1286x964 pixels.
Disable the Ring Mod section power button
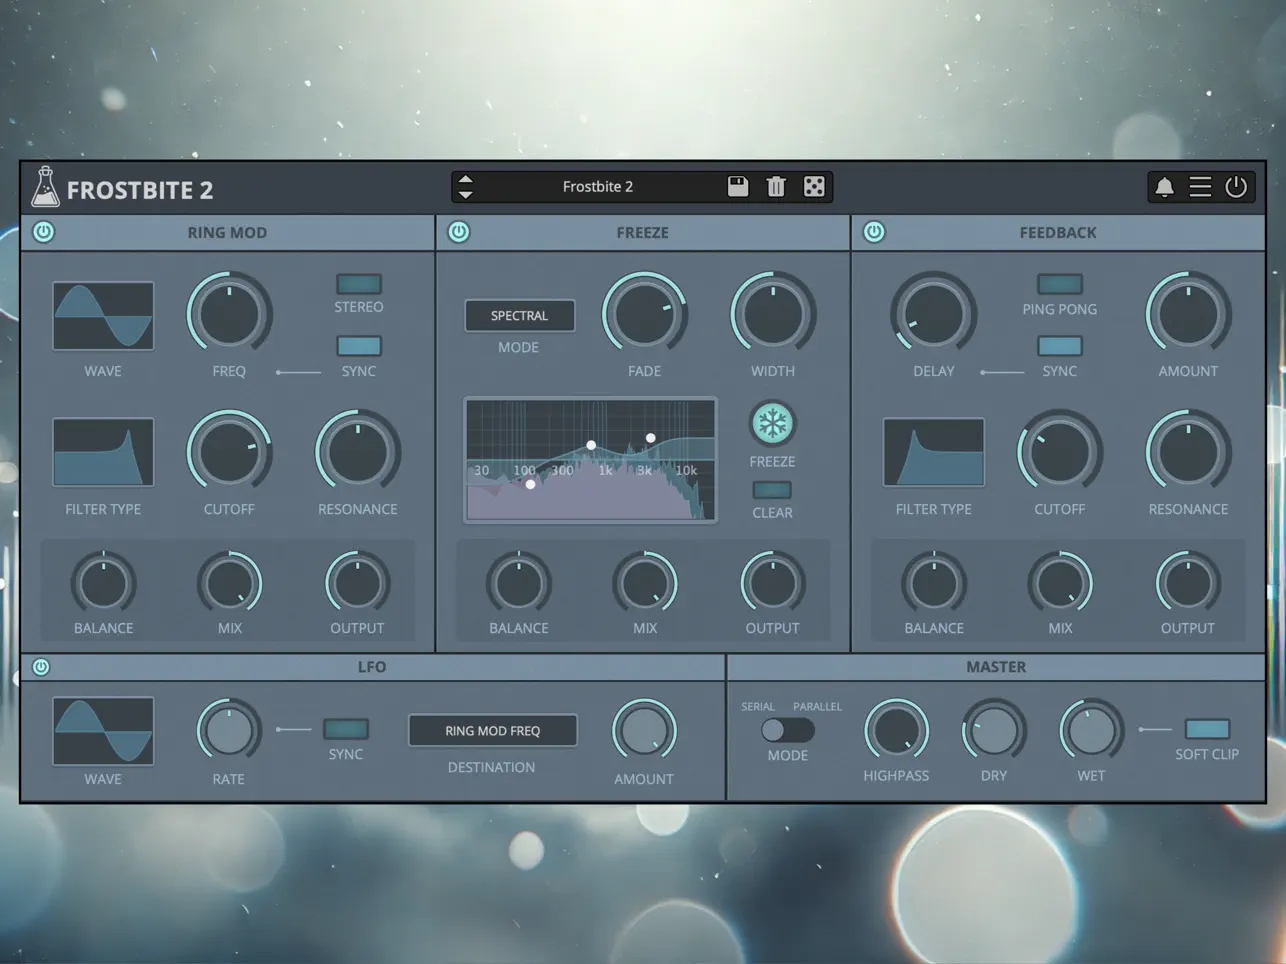[x=43, y=232]
